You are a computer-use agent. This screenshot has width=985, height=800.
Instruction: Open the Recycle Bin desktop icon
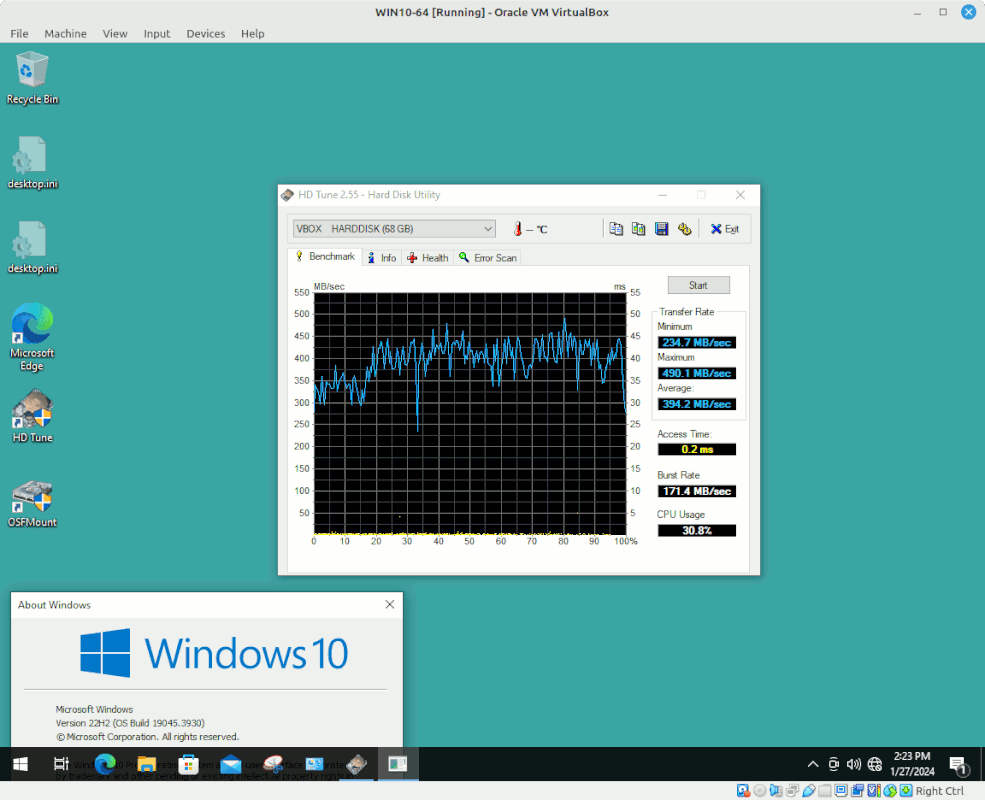(32, 78)
